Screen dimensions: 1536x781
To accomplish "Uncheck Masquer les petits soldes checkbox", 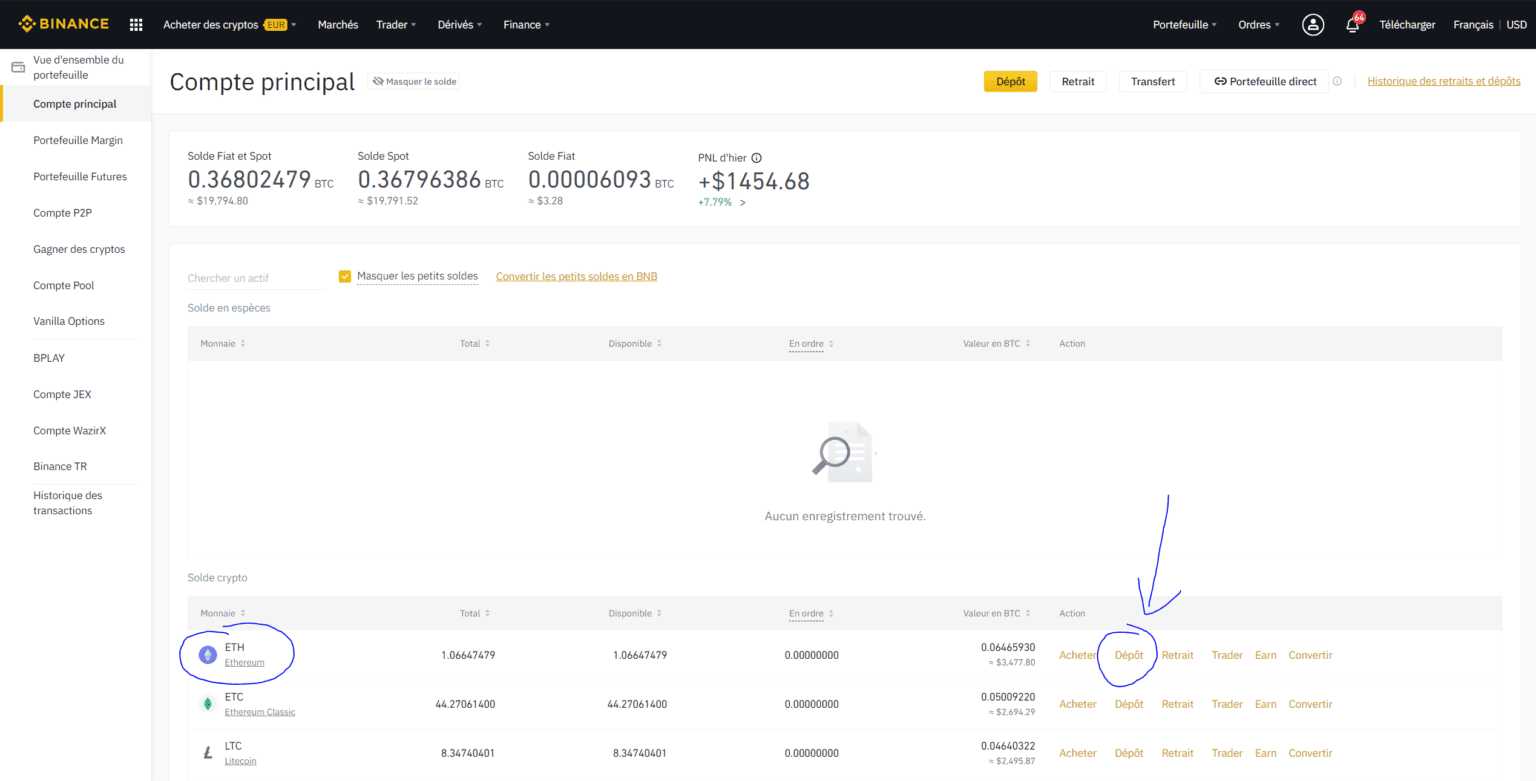I will point(345,276).
